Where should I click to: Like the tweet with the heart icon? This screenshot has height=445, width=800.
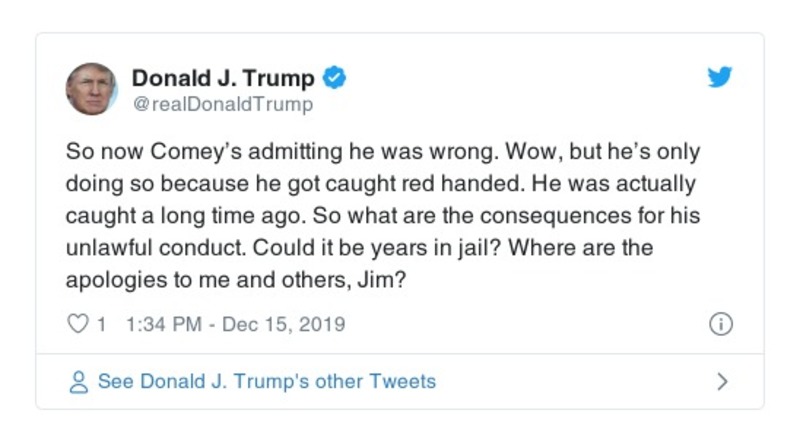76,324
